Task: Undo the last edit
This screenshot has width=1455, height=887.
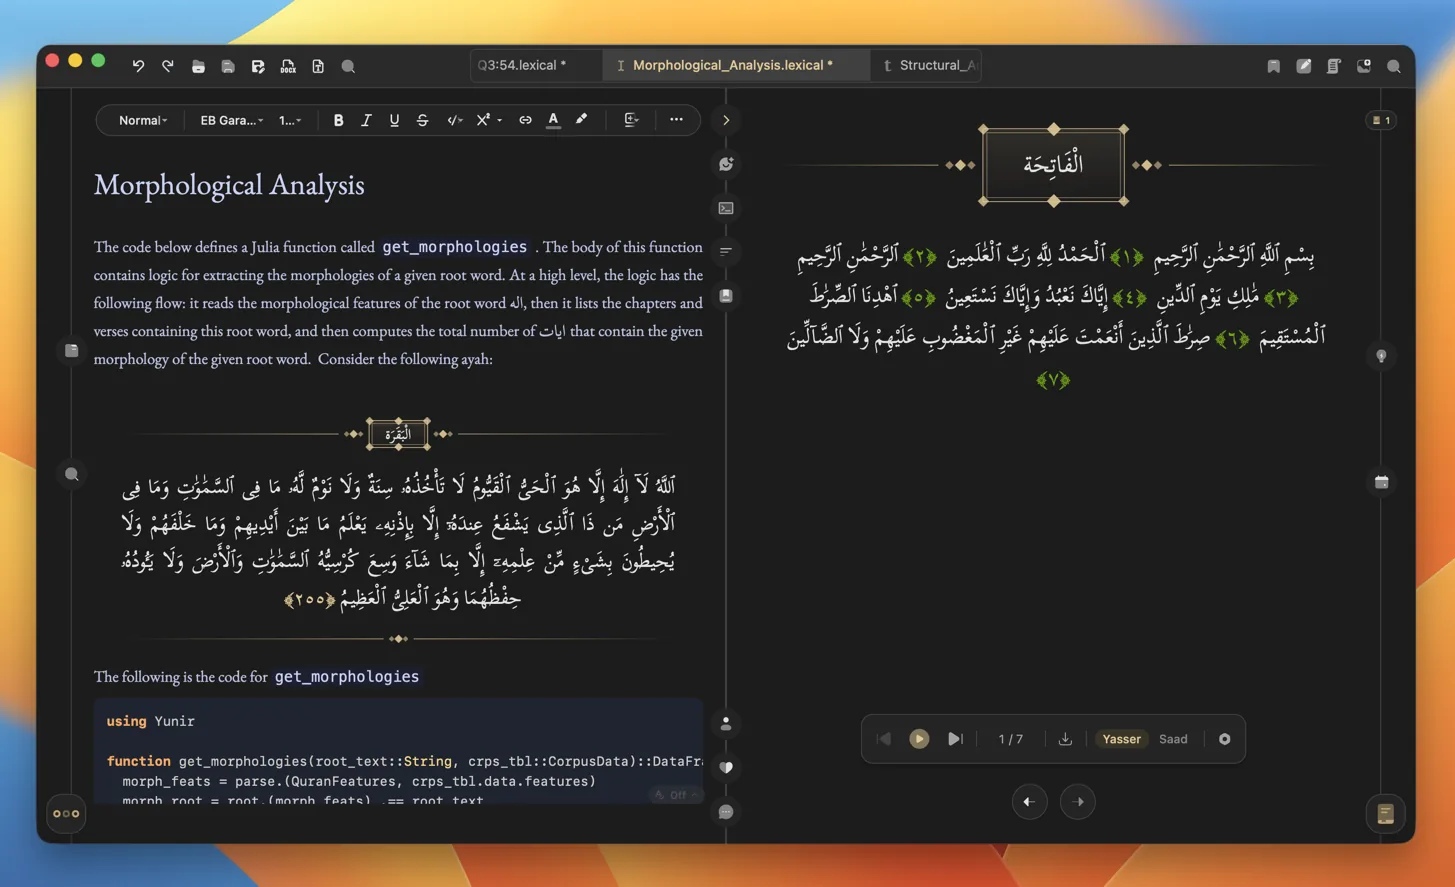Action: (138, 66)
